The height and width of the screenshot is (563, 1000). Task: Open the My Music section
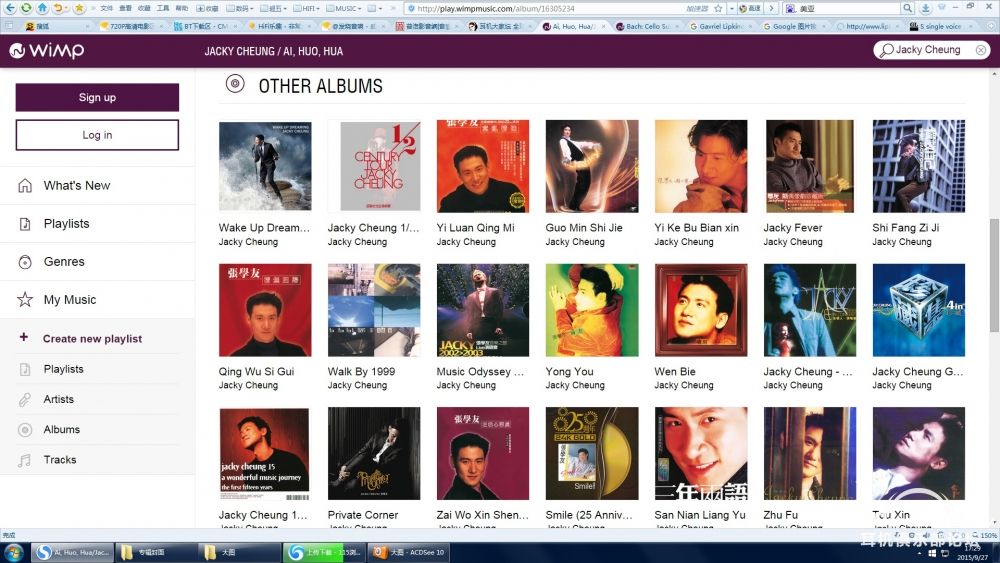click(97, 300)
